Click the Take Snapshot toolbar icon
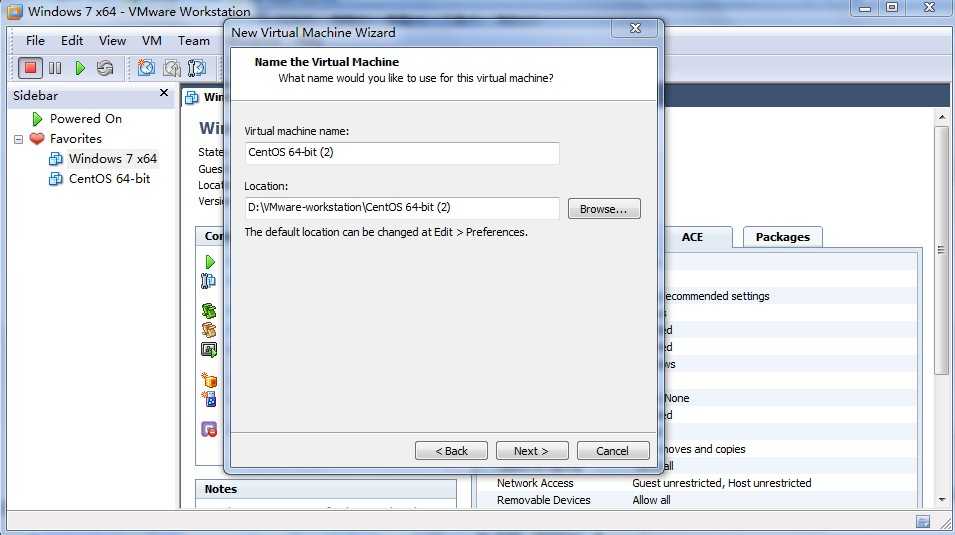Viewport: 955px width, 535px height. click(146, 68)
